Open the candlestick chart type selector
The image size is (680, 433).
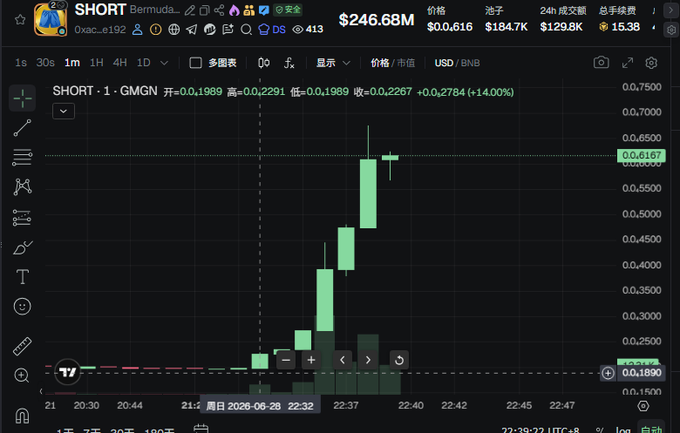click(264, 63)
